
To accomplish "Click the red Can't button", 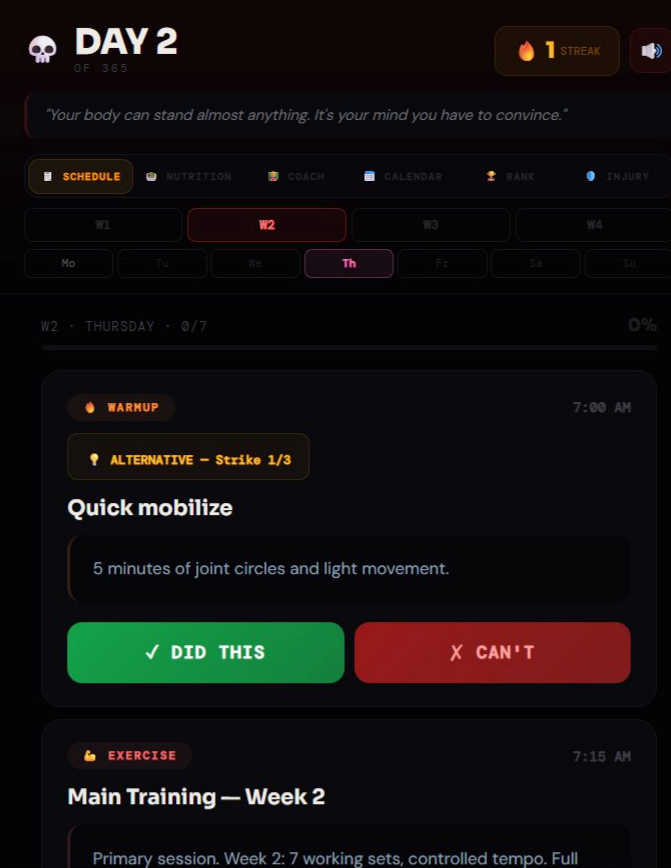I will pos(492,653).
